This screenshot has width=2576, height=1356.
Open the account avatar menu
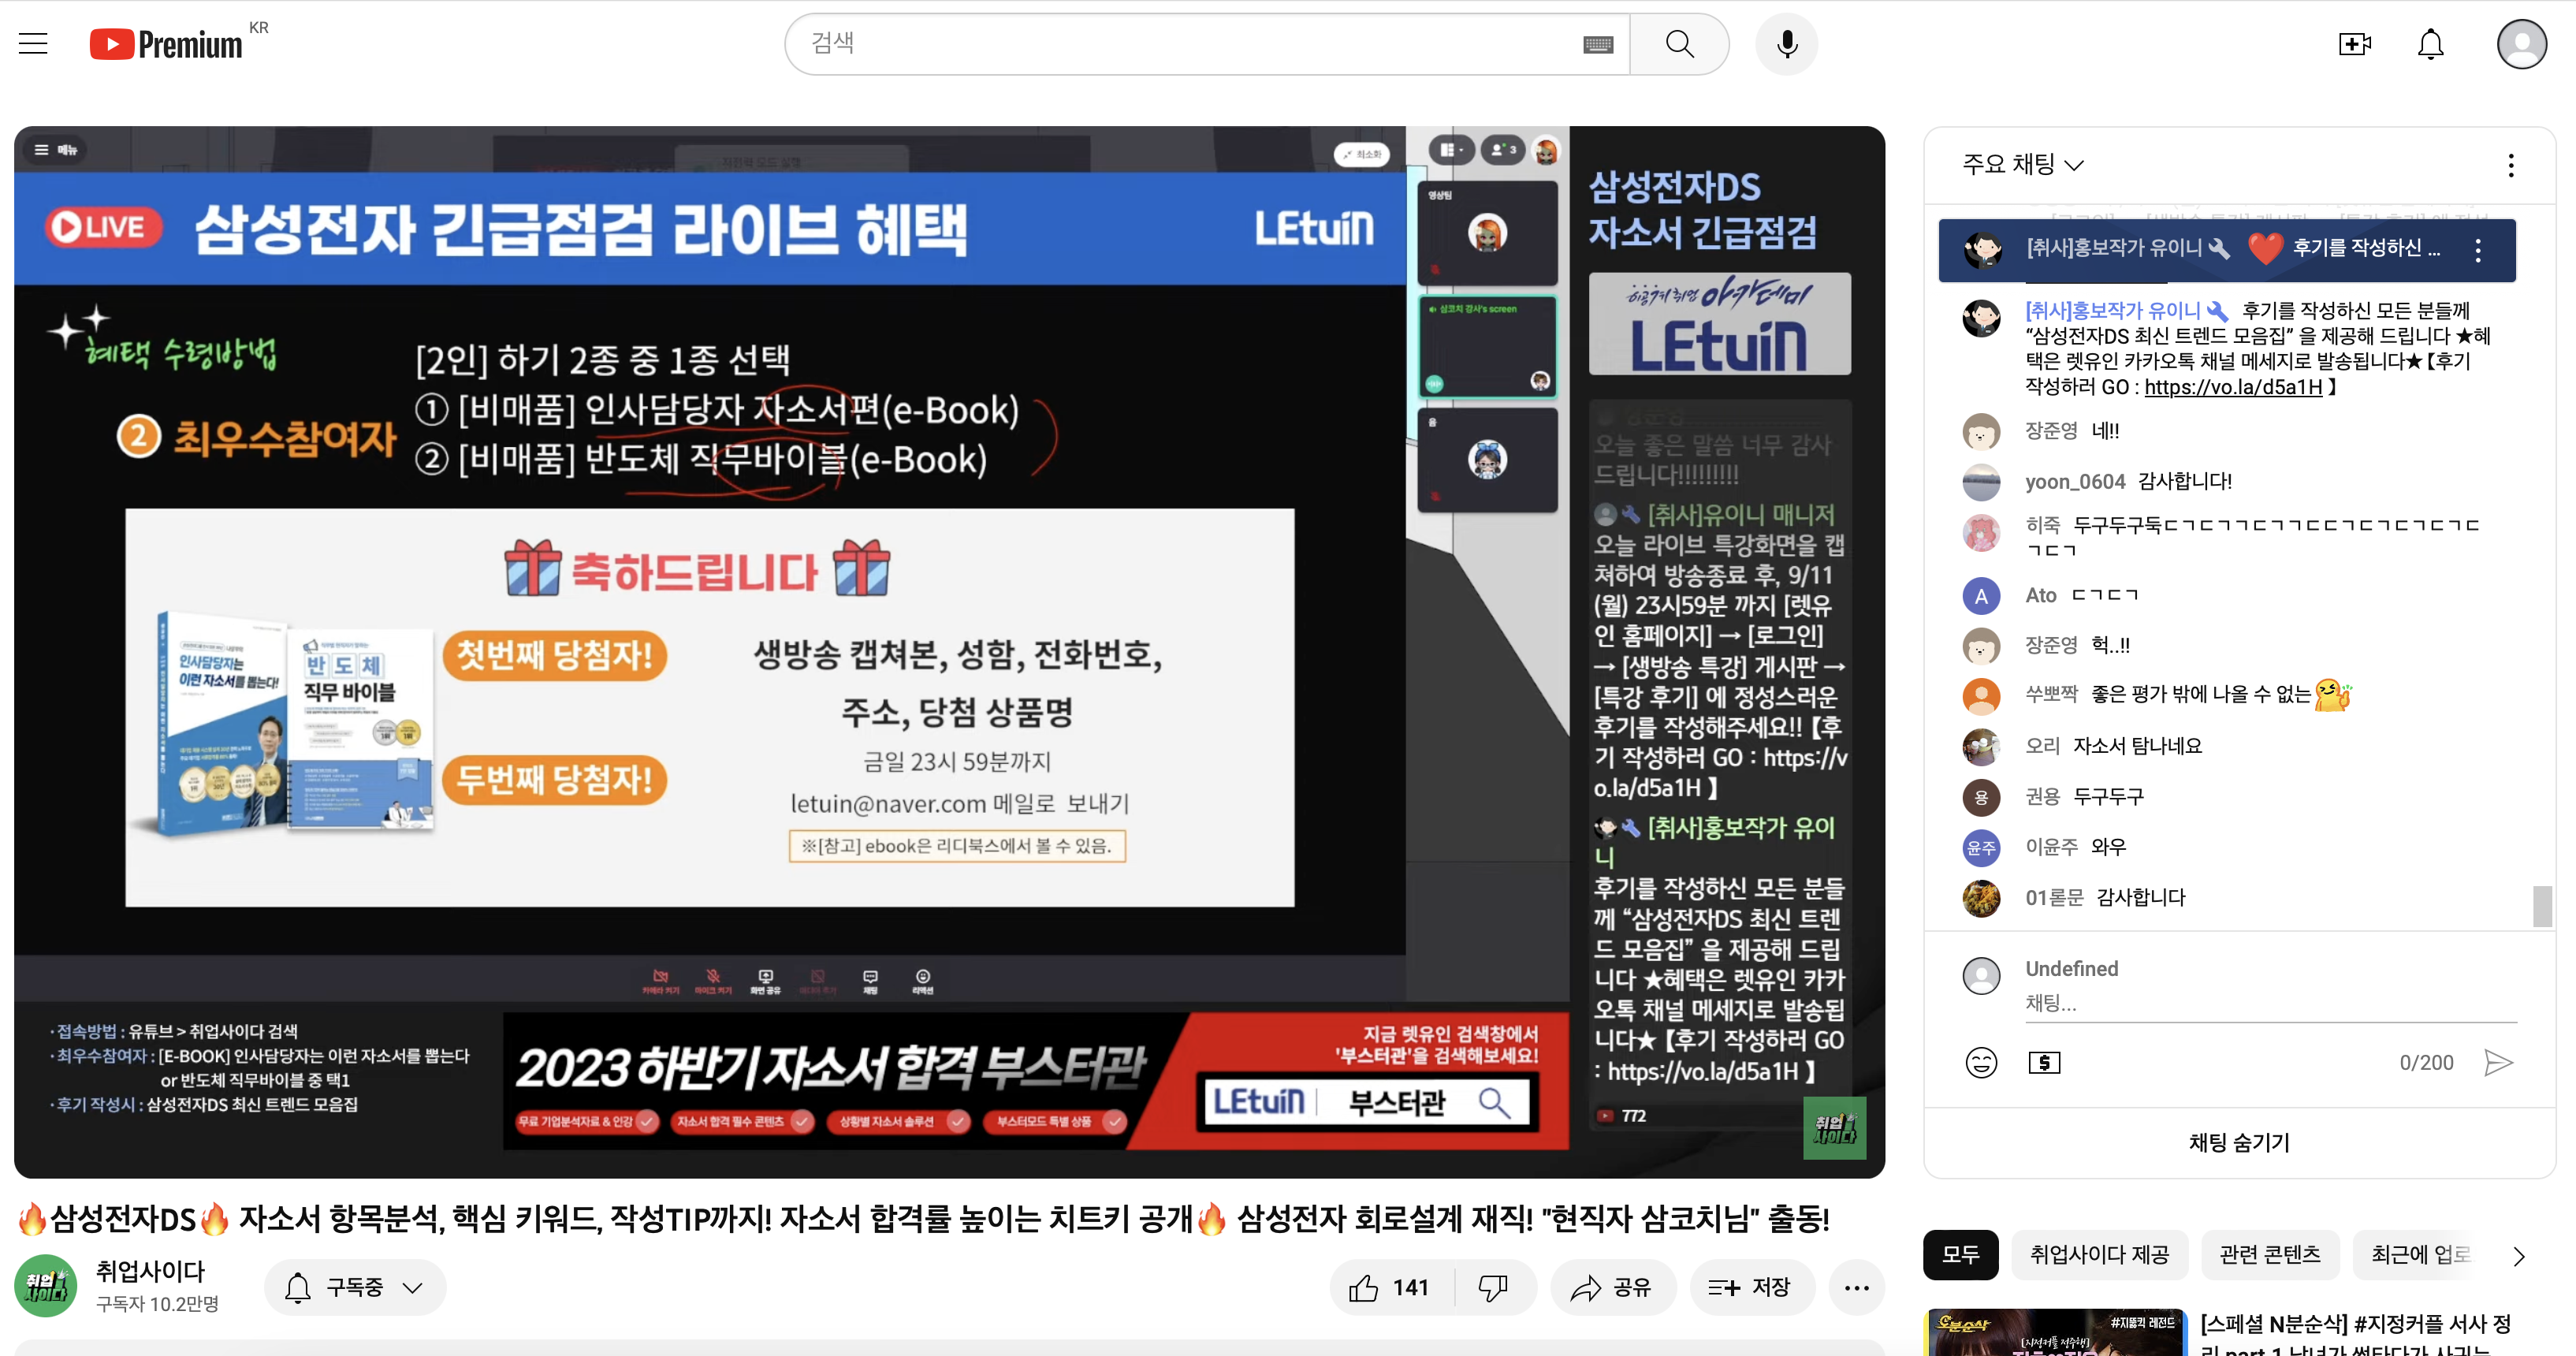(x=2521, y=44)
